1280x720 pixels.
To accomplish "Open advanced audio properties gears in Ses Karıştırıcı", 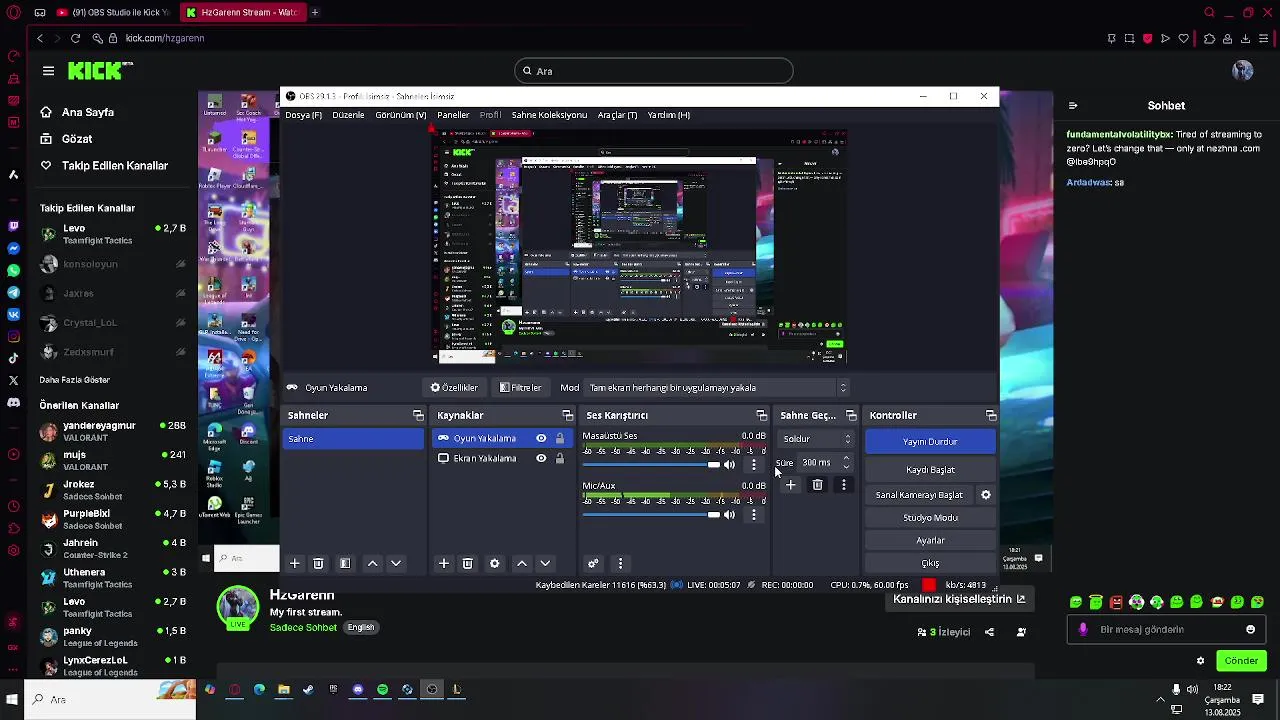I will pyautogui.click(x=593, y=564).
